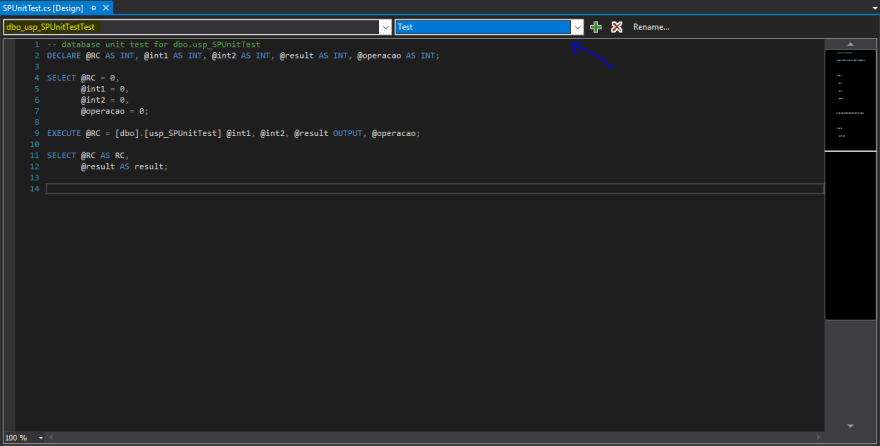880x446 pixels.
Task: Click 'SELECT @RC AS RC,' on line 11
Action: [x=88, y=155]
